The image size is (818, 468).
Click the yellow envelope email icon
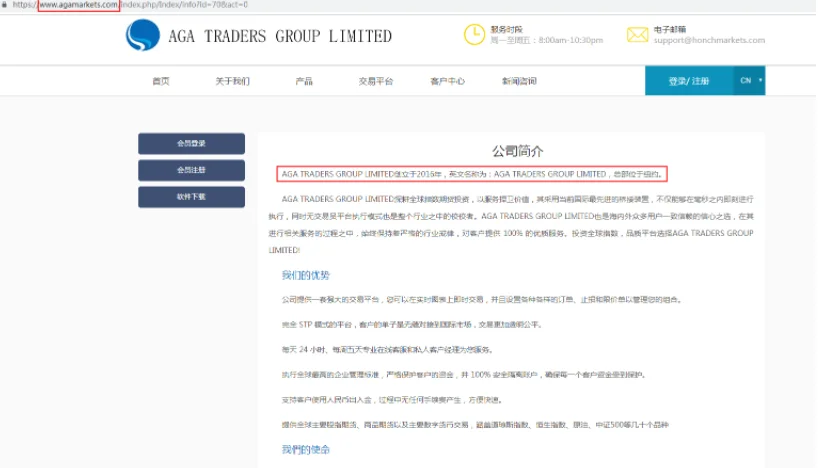(x=637, y=35)
